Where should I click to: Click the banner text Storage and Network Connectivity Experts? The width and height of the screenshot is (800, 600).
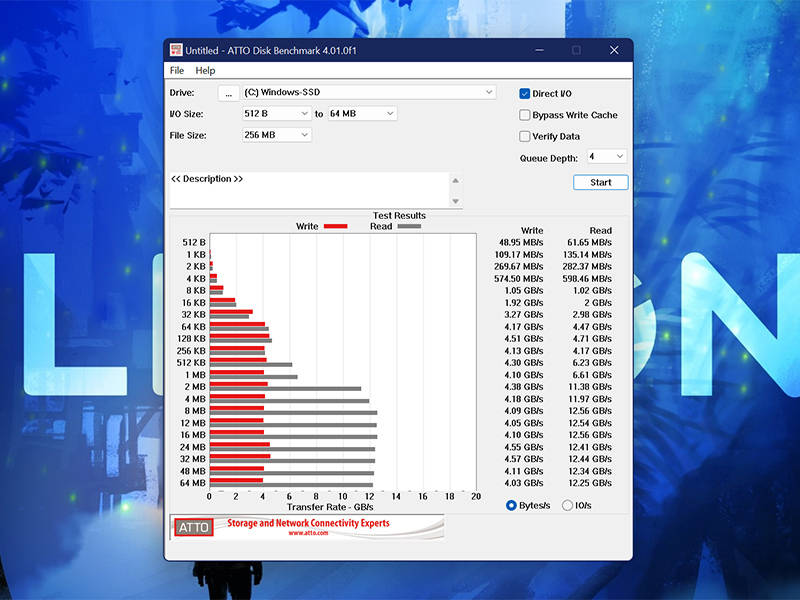308,523
